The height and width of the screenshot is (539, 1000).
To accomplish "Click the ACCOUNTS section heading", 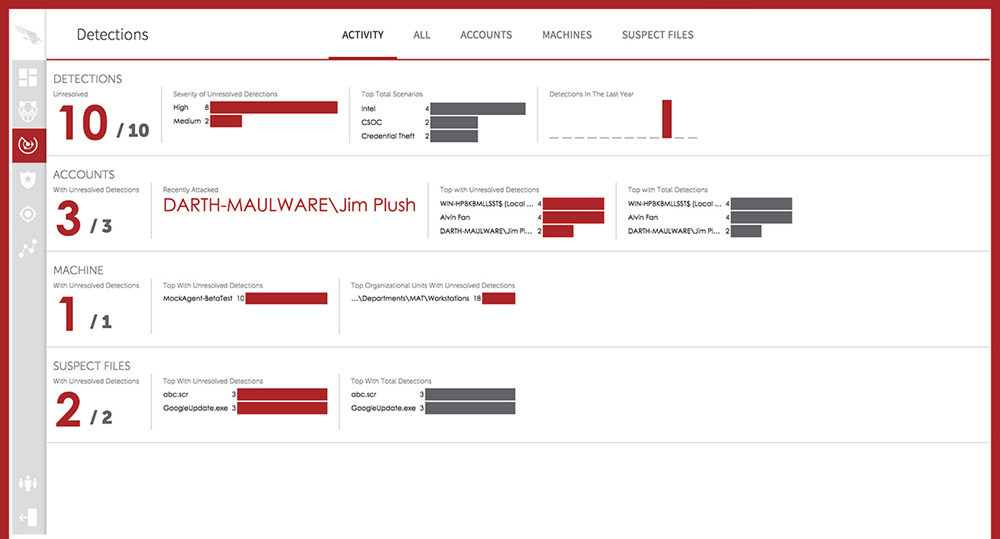I will point(84,175).
